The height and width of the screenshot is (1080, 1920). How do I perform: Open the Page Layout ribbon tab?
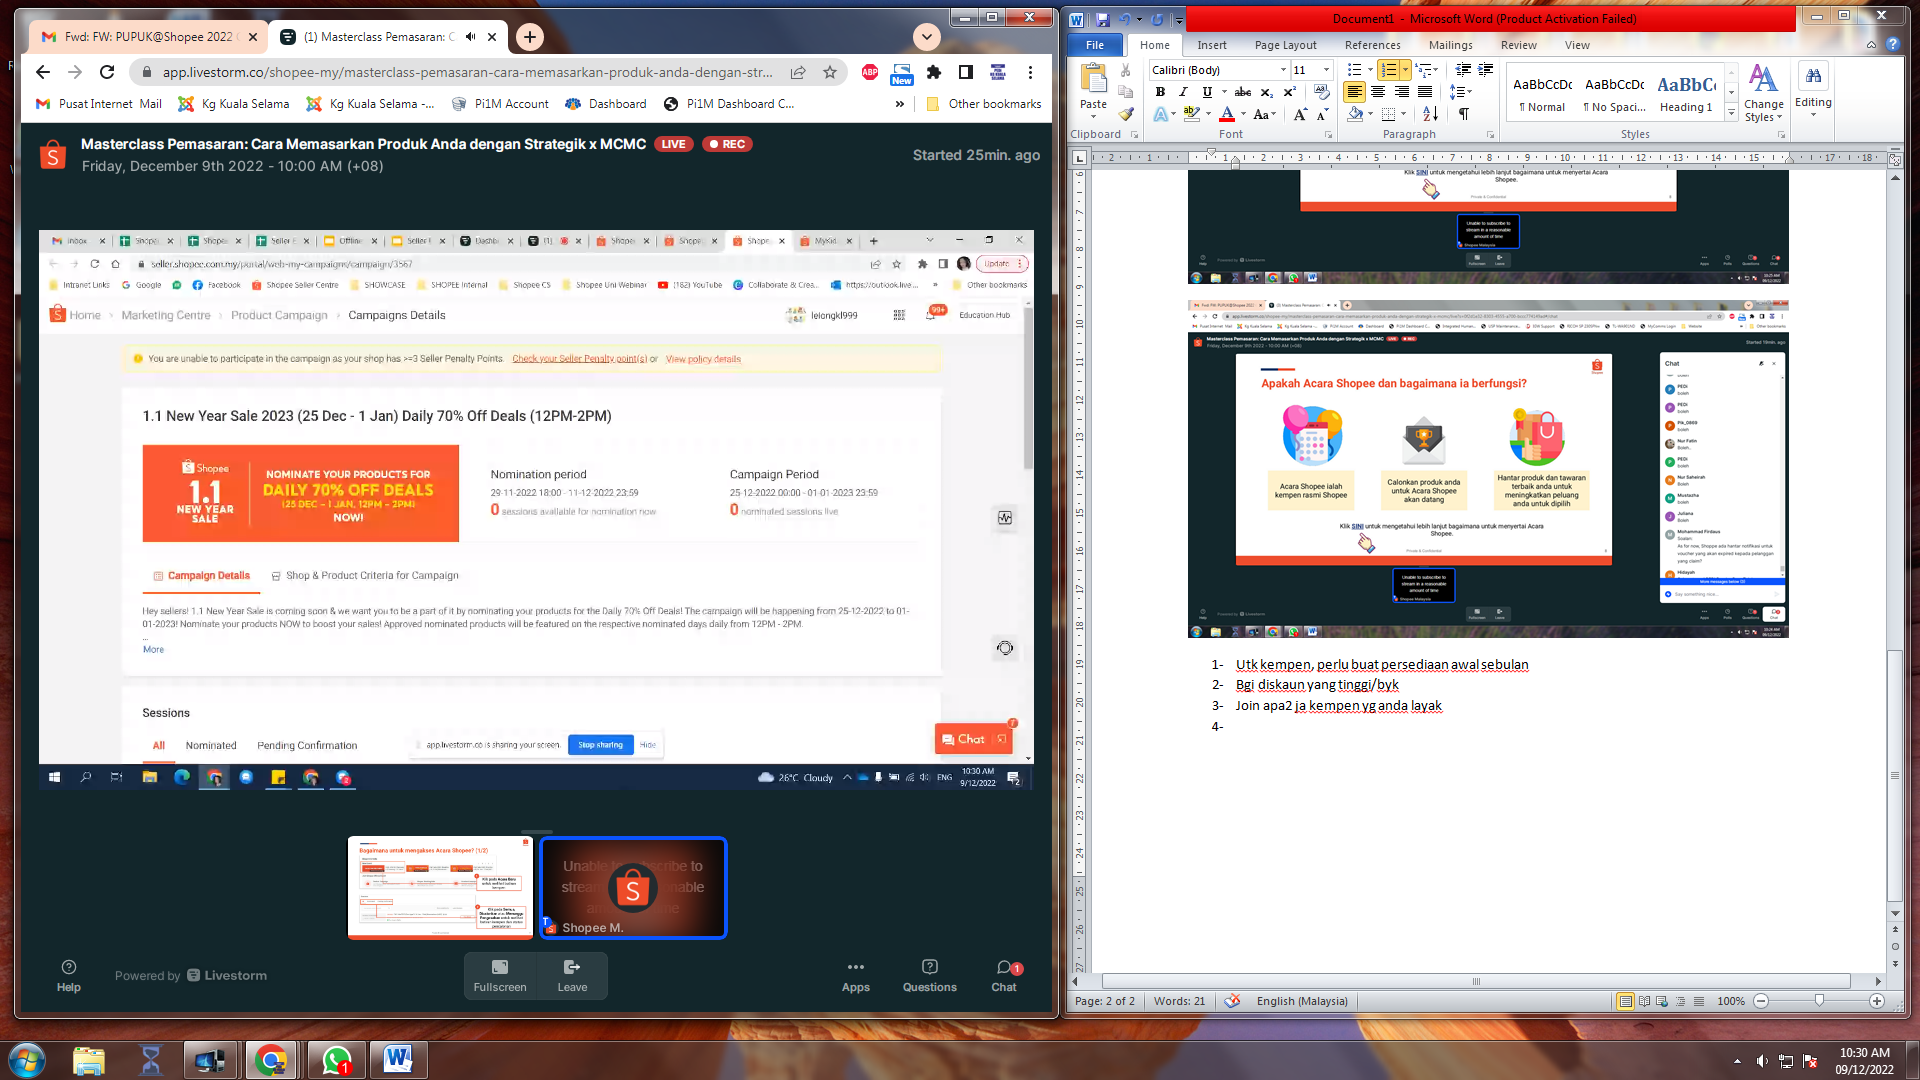click(x=1285, y=45)
